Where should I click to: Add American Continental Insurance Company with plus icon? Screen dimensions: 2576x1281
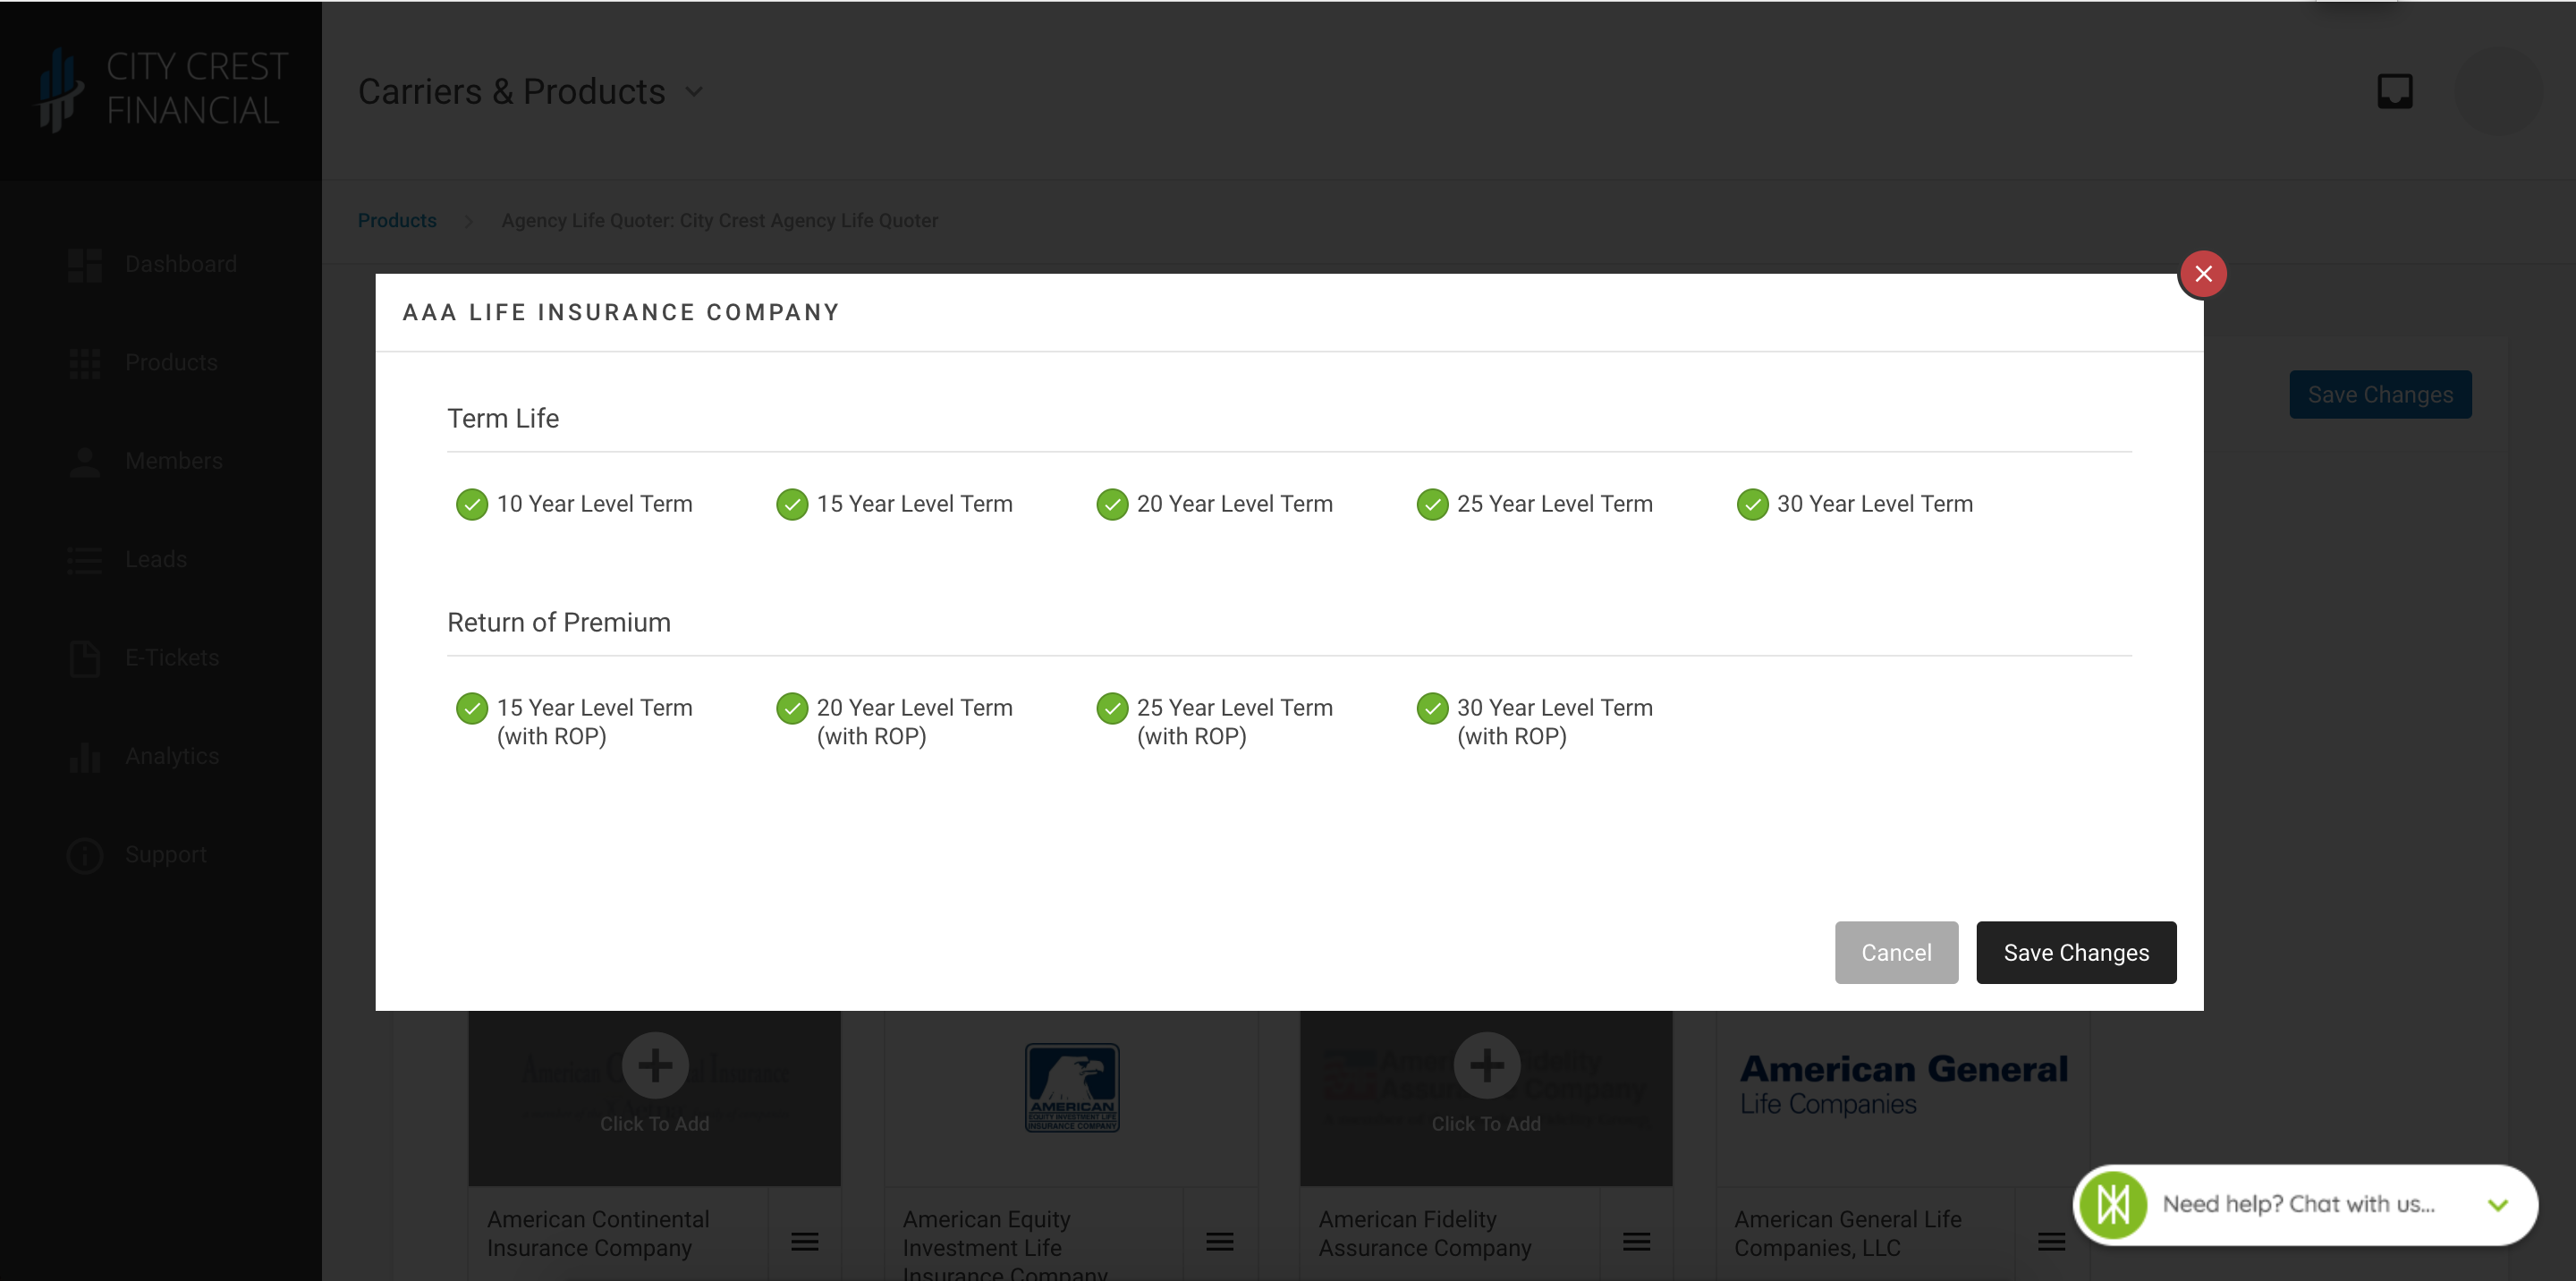tap(655, 1066)
